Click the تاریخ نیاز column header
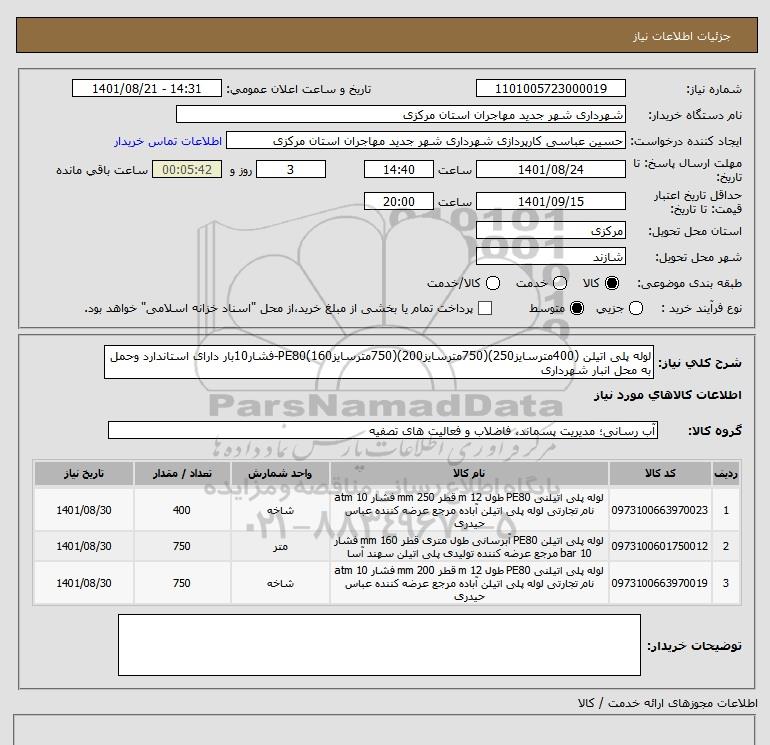 [x=83, y=473]
